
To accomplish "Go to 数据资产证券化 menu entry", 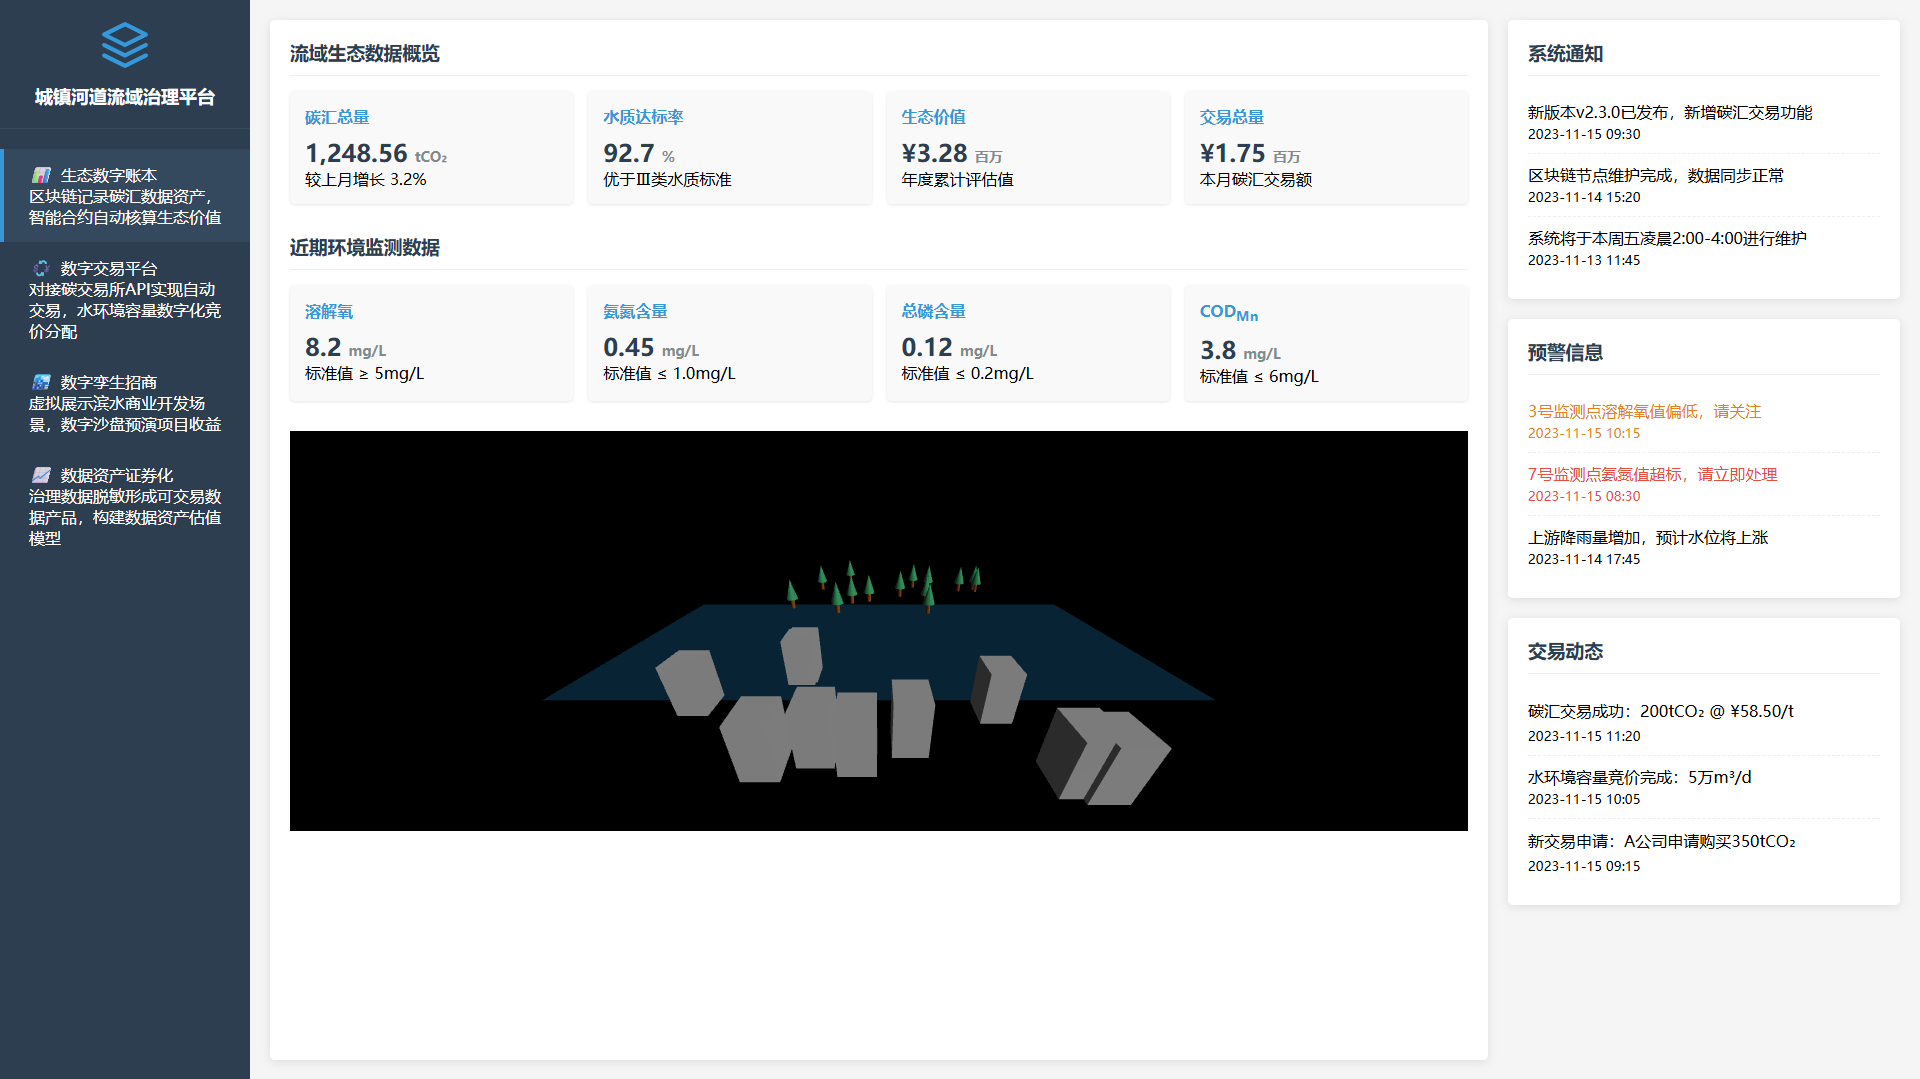I will click(125, 506).
